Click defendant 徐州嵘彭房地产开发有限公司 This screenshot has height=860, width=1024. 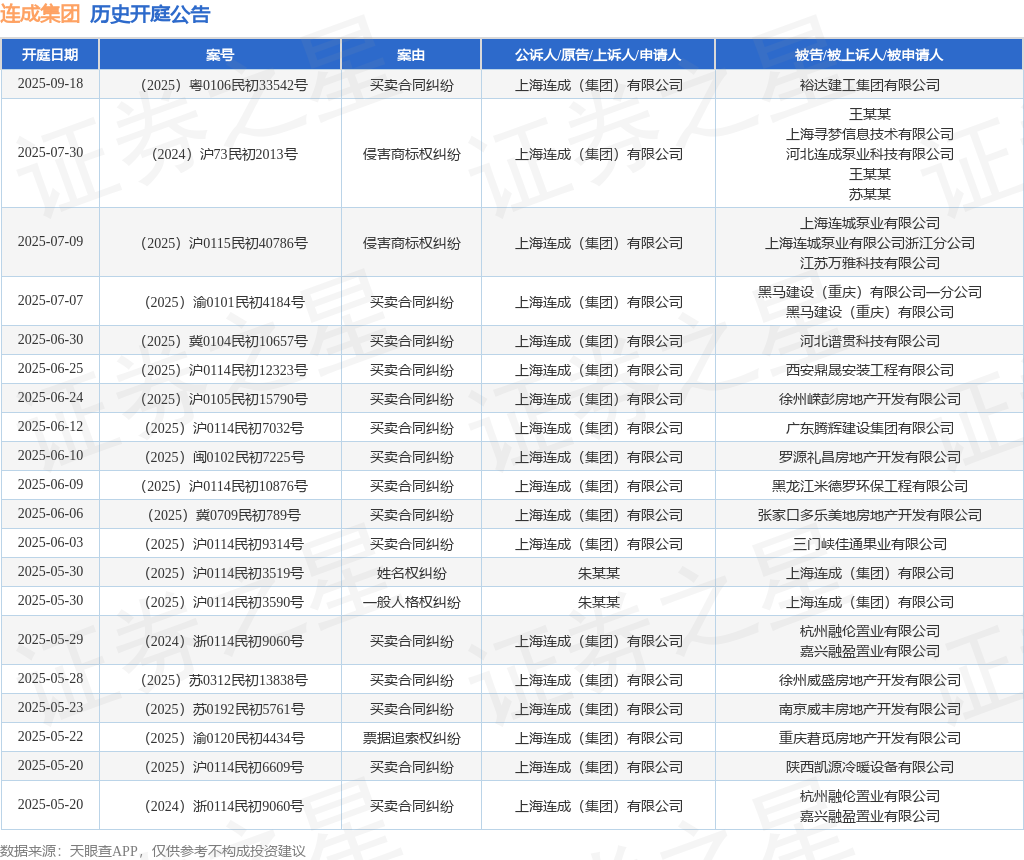(x=869, y=399)
